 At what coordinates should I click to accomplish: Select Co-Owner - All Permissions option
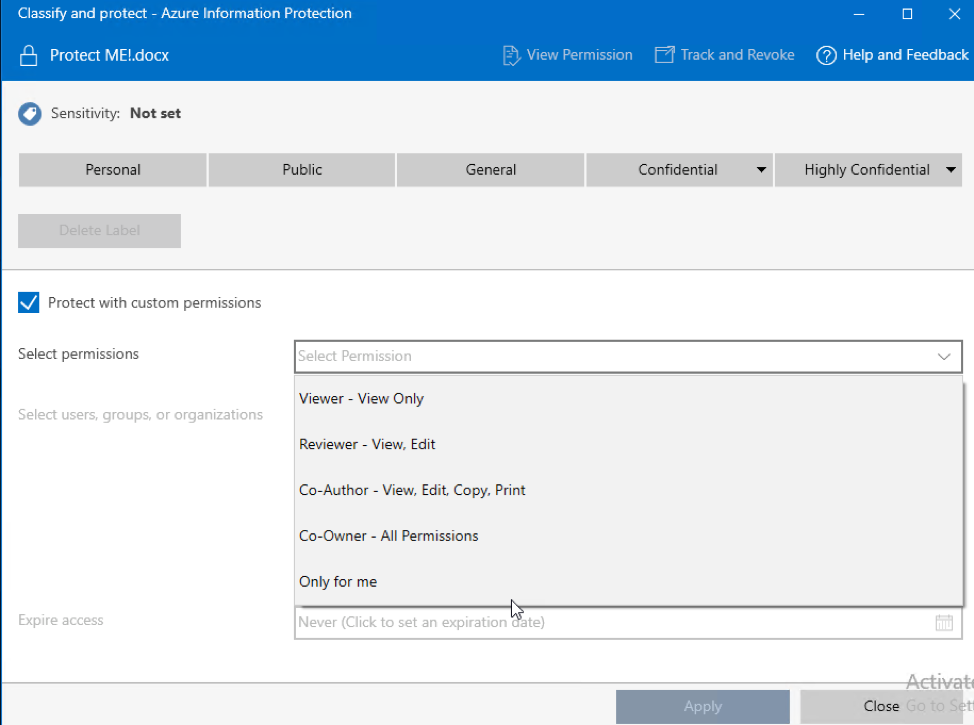point(629,536)
